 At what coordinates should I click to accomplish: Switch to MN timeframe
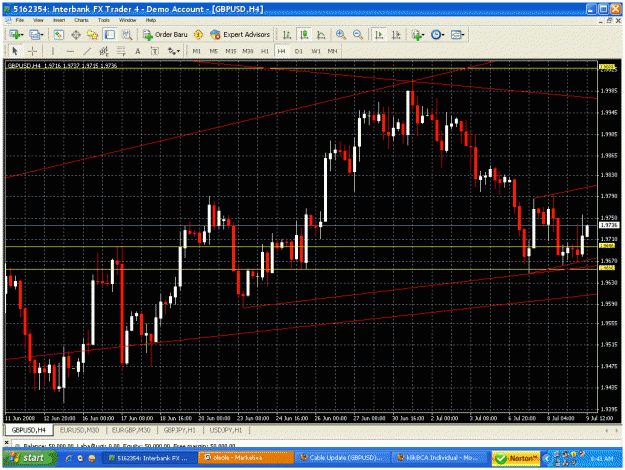pos(332,51)
